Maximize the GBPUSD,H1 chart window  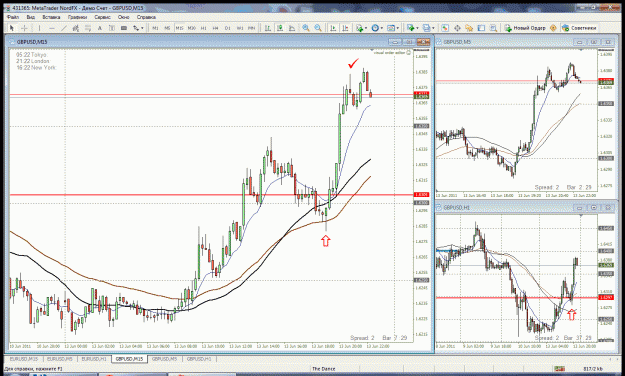(594, 207)
